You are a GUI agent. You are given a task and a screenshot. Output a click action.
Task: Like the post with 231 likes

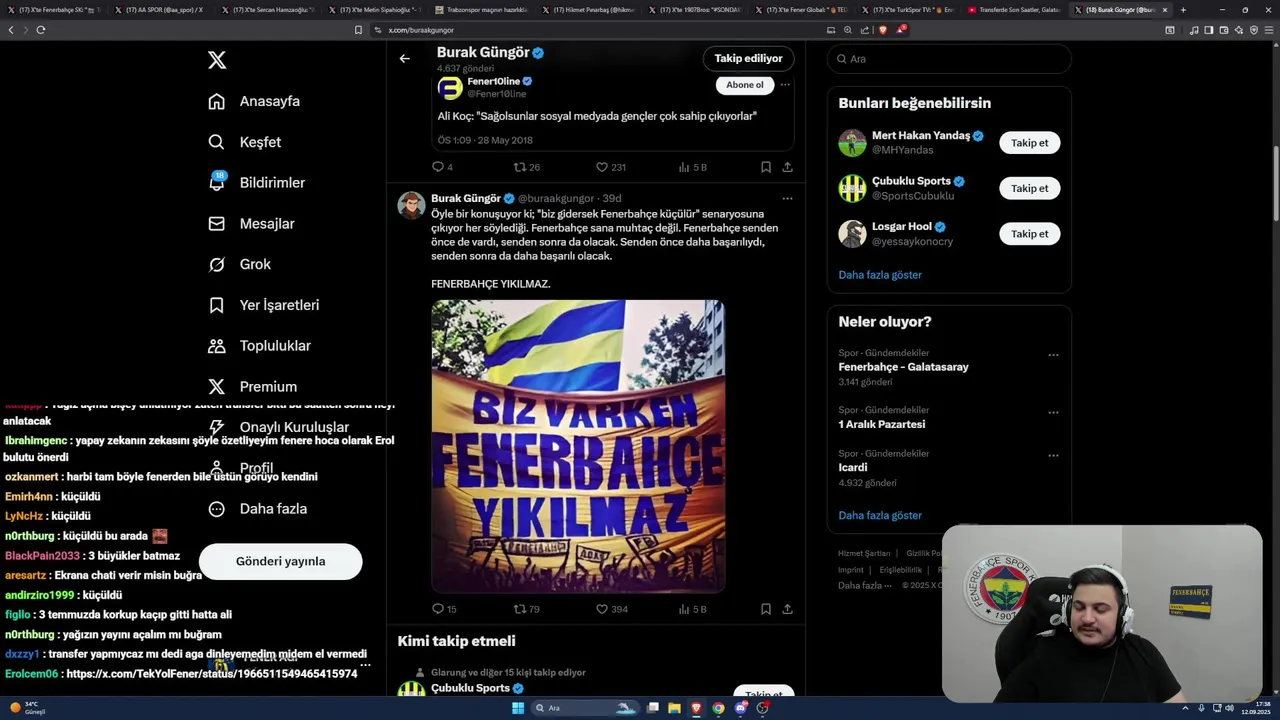tap(610, 167)
